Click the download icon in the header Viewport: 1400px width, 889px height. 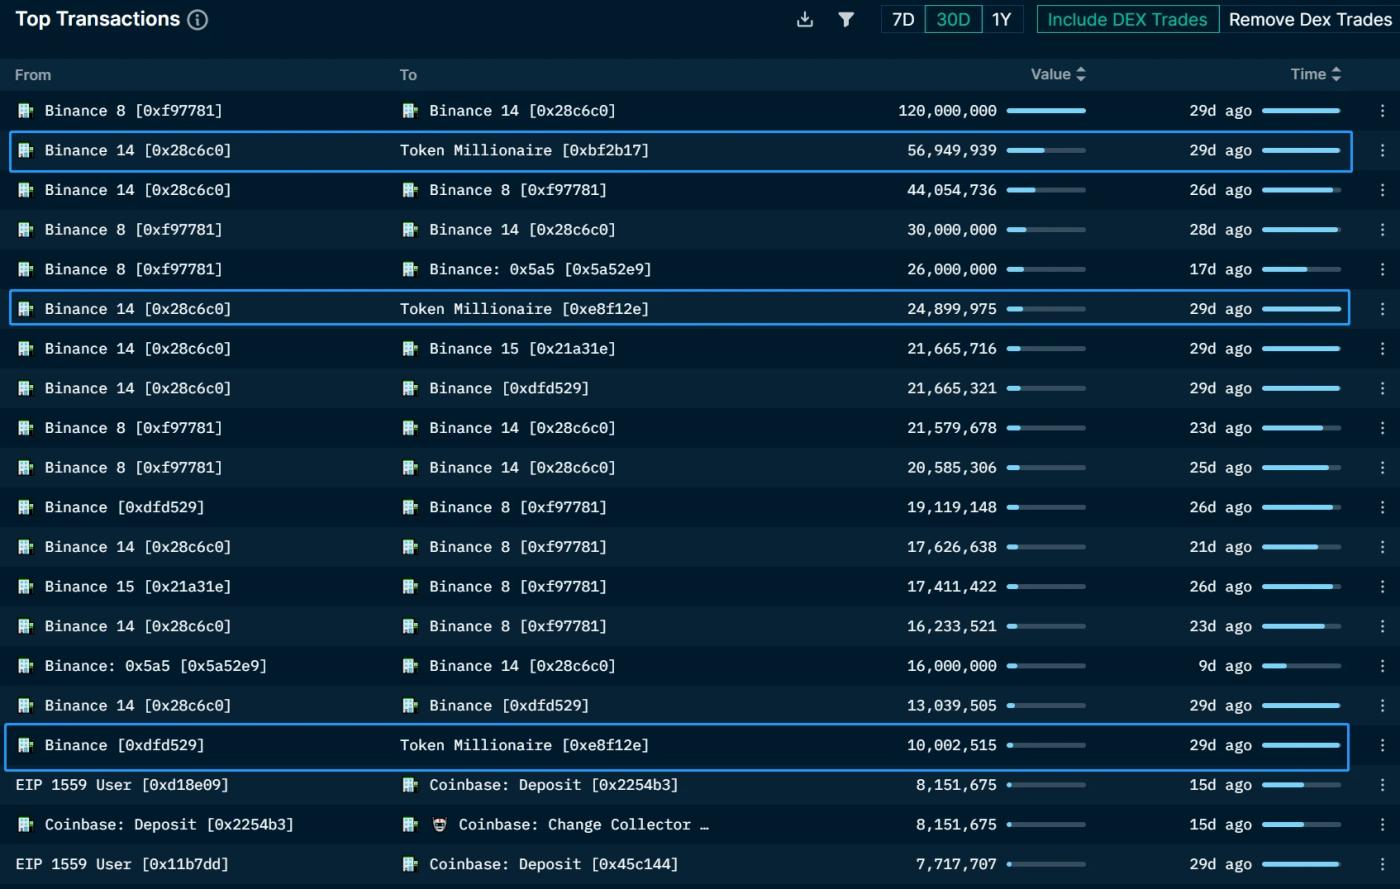pos(804,19)
